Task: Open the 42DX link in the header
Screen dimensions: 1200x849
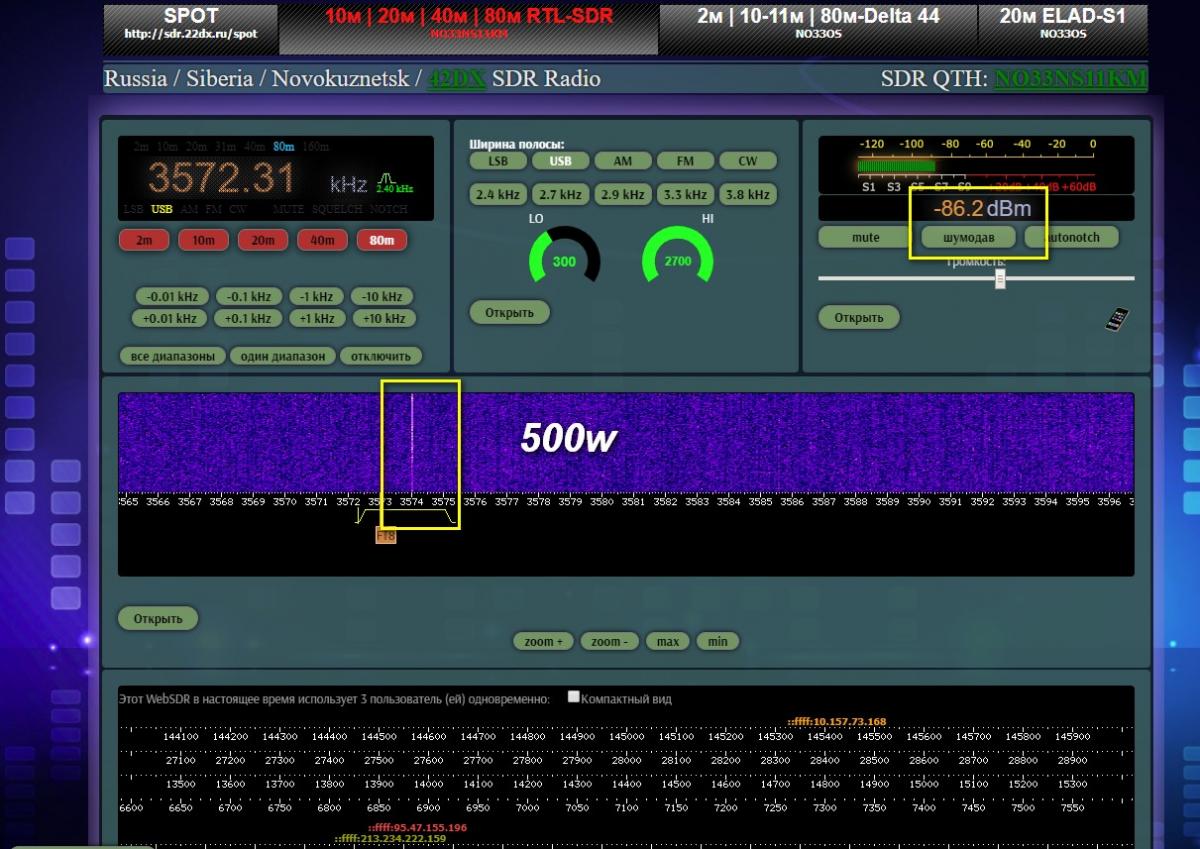Action: [x=456, y=79]
